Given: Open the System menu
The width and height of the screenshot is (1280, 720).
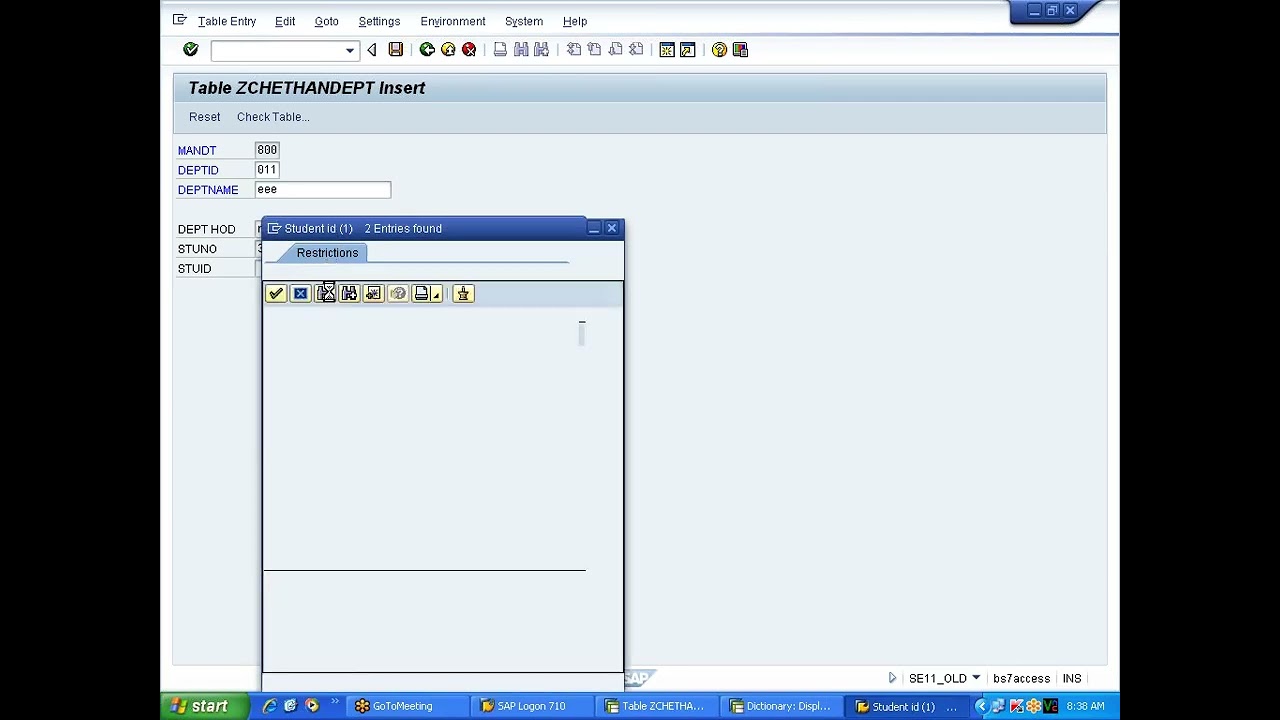Looking at the screenshot, I should coord(524,21).
